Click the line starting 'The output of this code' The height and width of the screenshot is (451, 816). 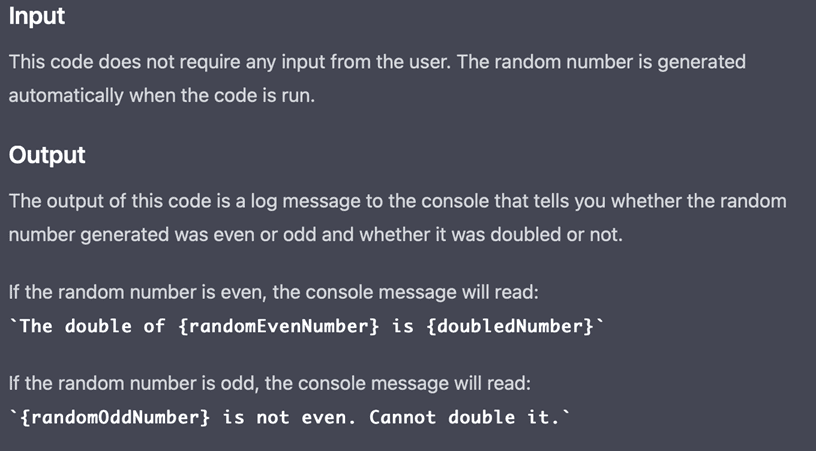398,201
